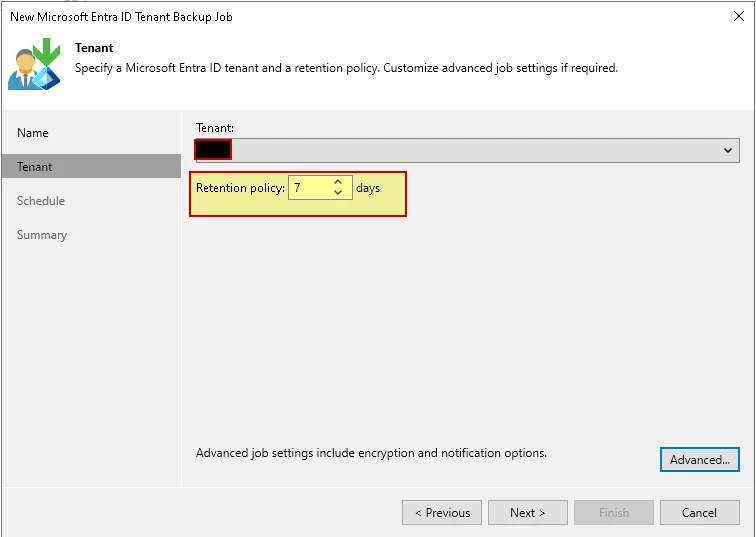Image resolution: width=756 pixels, height=537 pixels.
Task: Select the Tenant wizard step
Action: point(91,166)
